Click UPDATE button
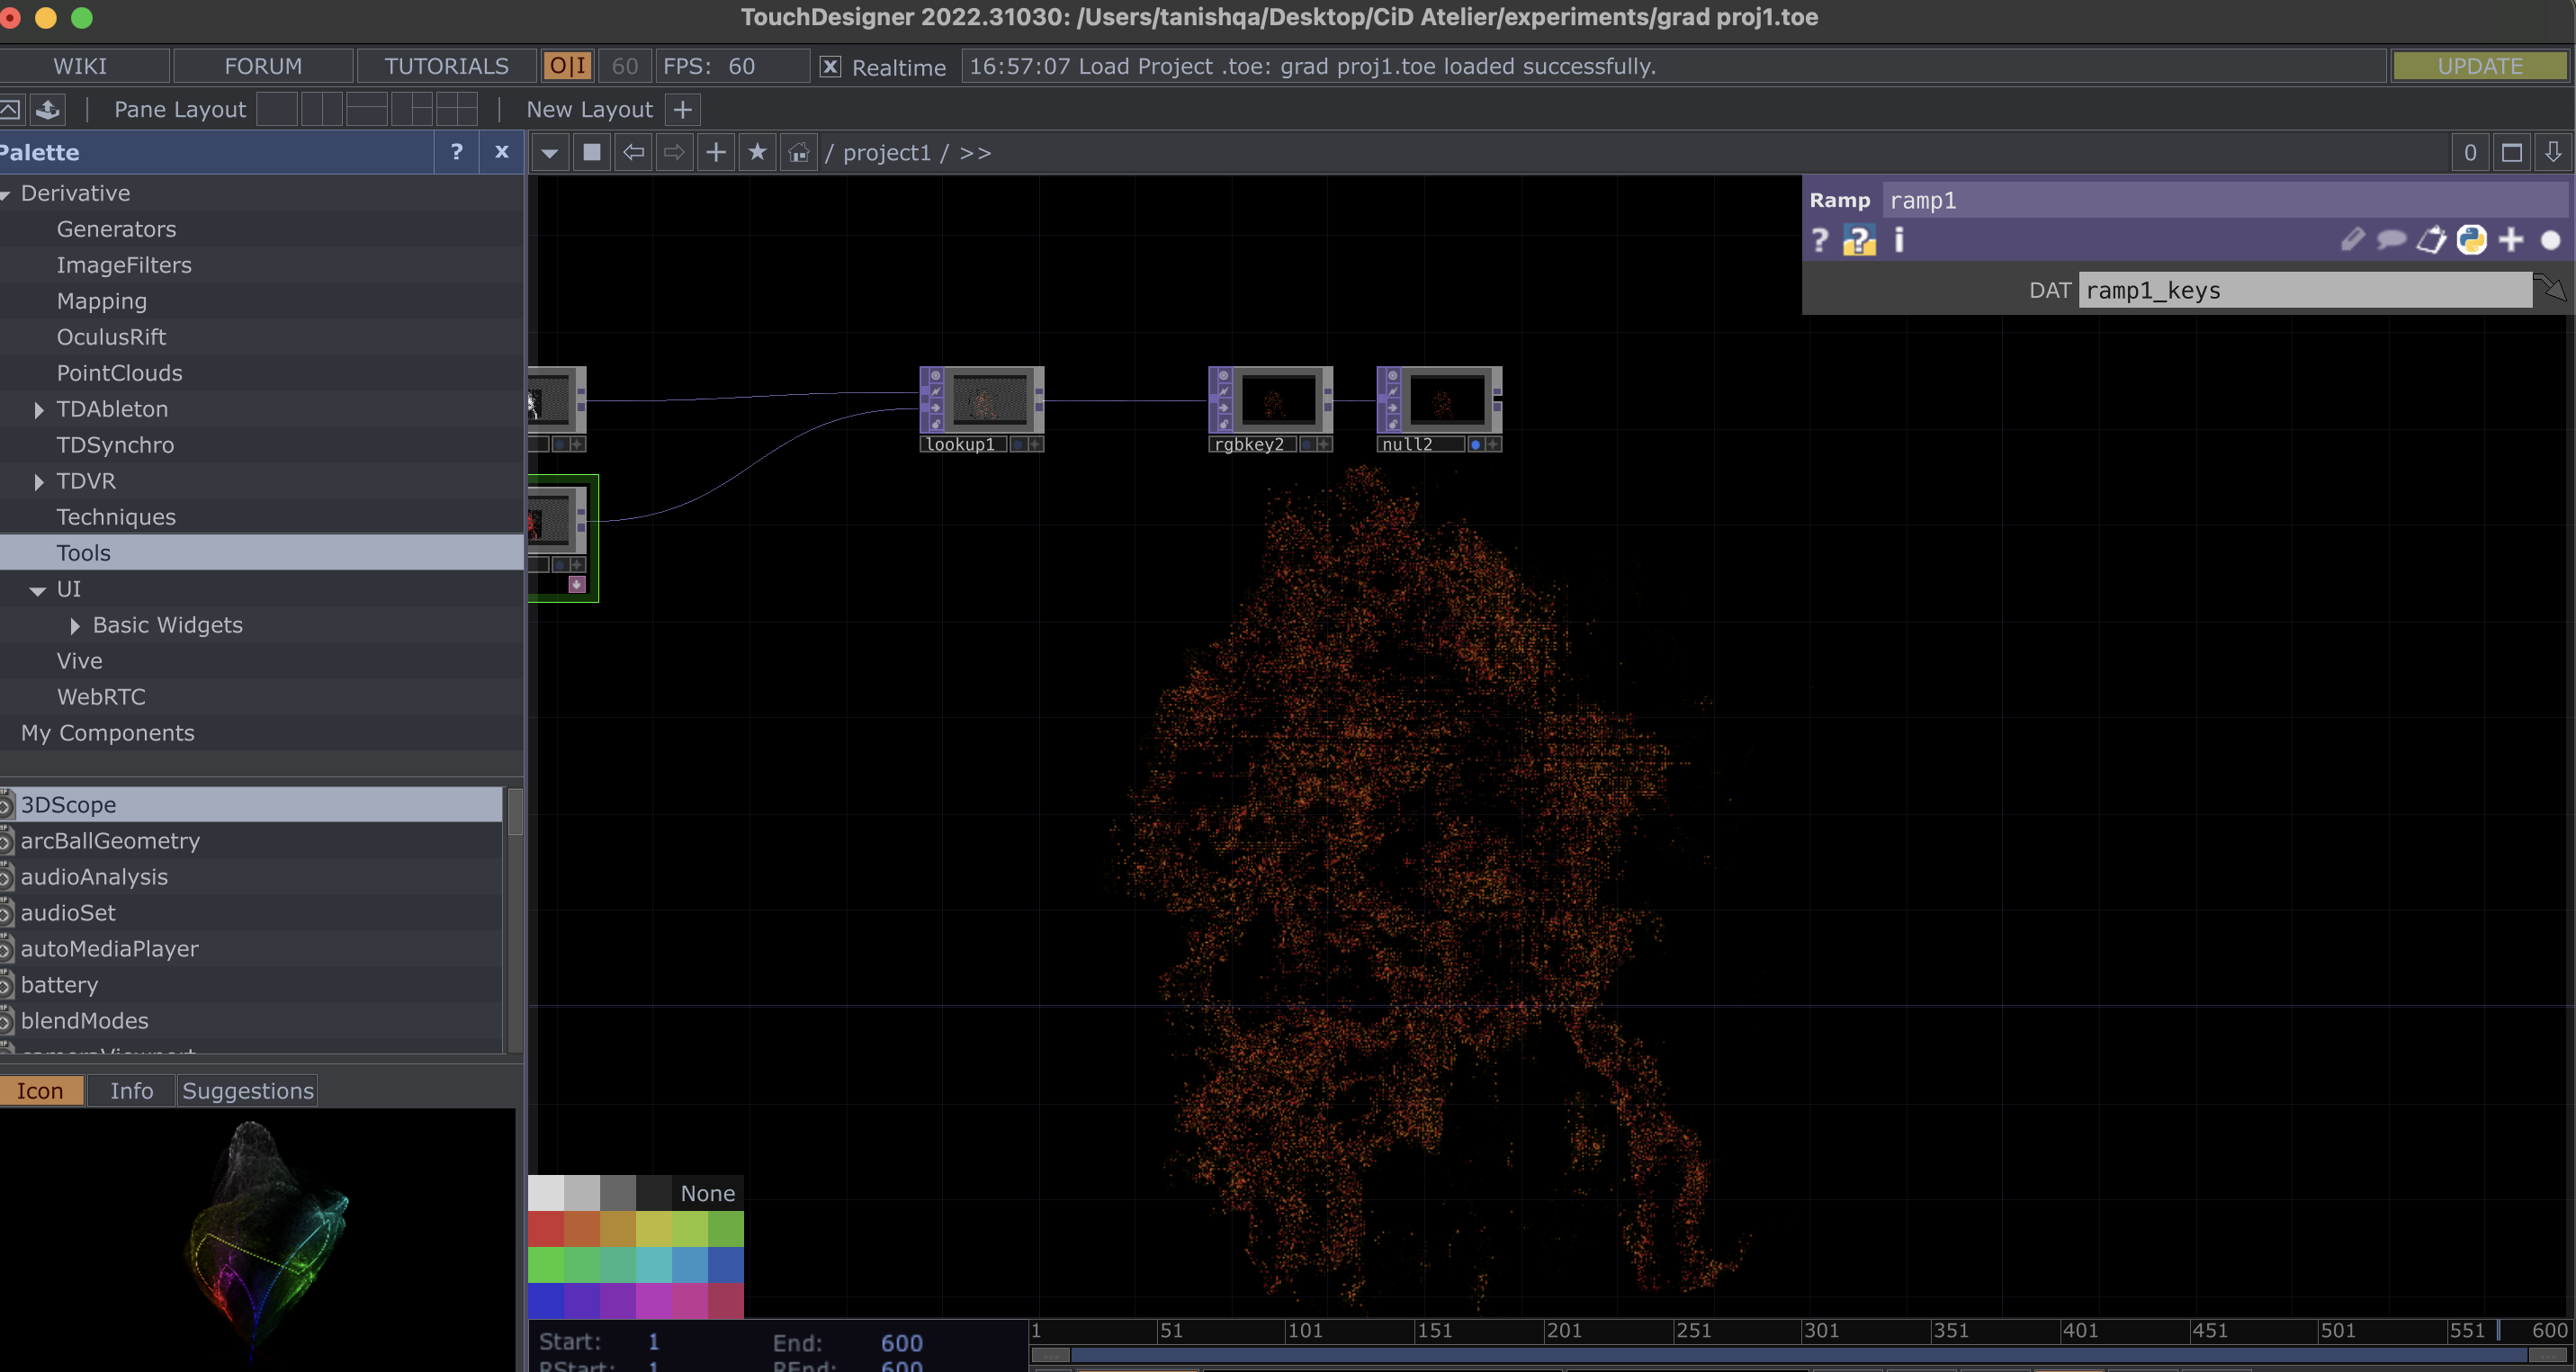Viewport: 2576px width, 1372px height. (x=2479, y=66)
